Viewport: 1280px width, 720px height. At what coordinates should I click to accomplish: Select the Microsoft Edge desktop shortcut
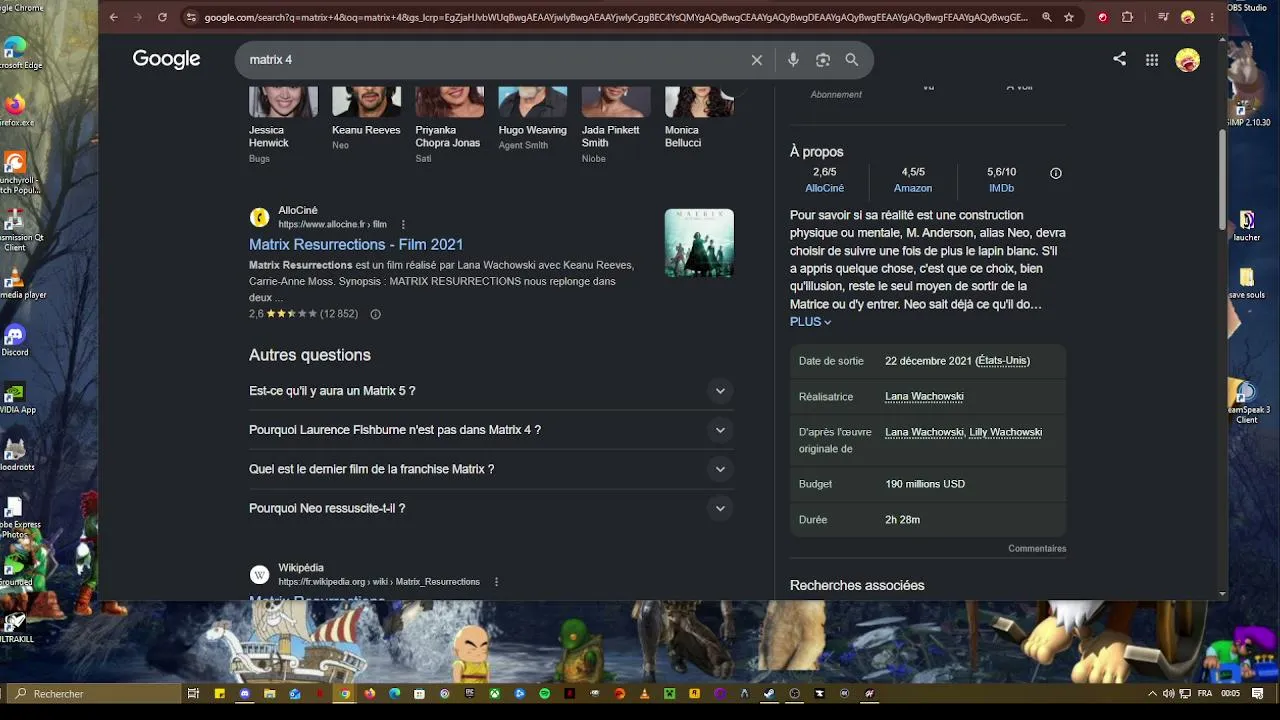tap(16, 53)
